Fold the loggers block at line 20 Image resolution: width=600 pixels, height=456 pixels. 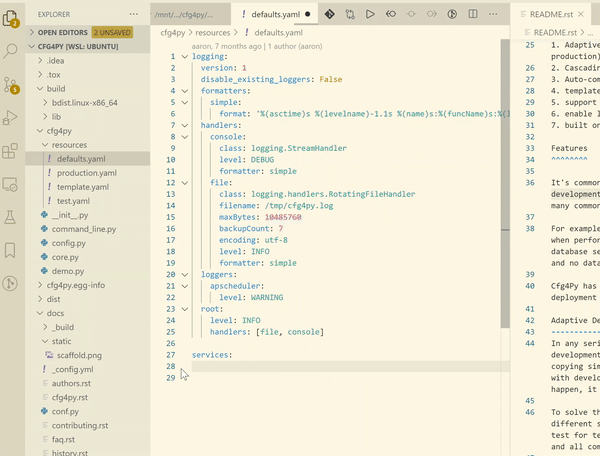[184, 275]
